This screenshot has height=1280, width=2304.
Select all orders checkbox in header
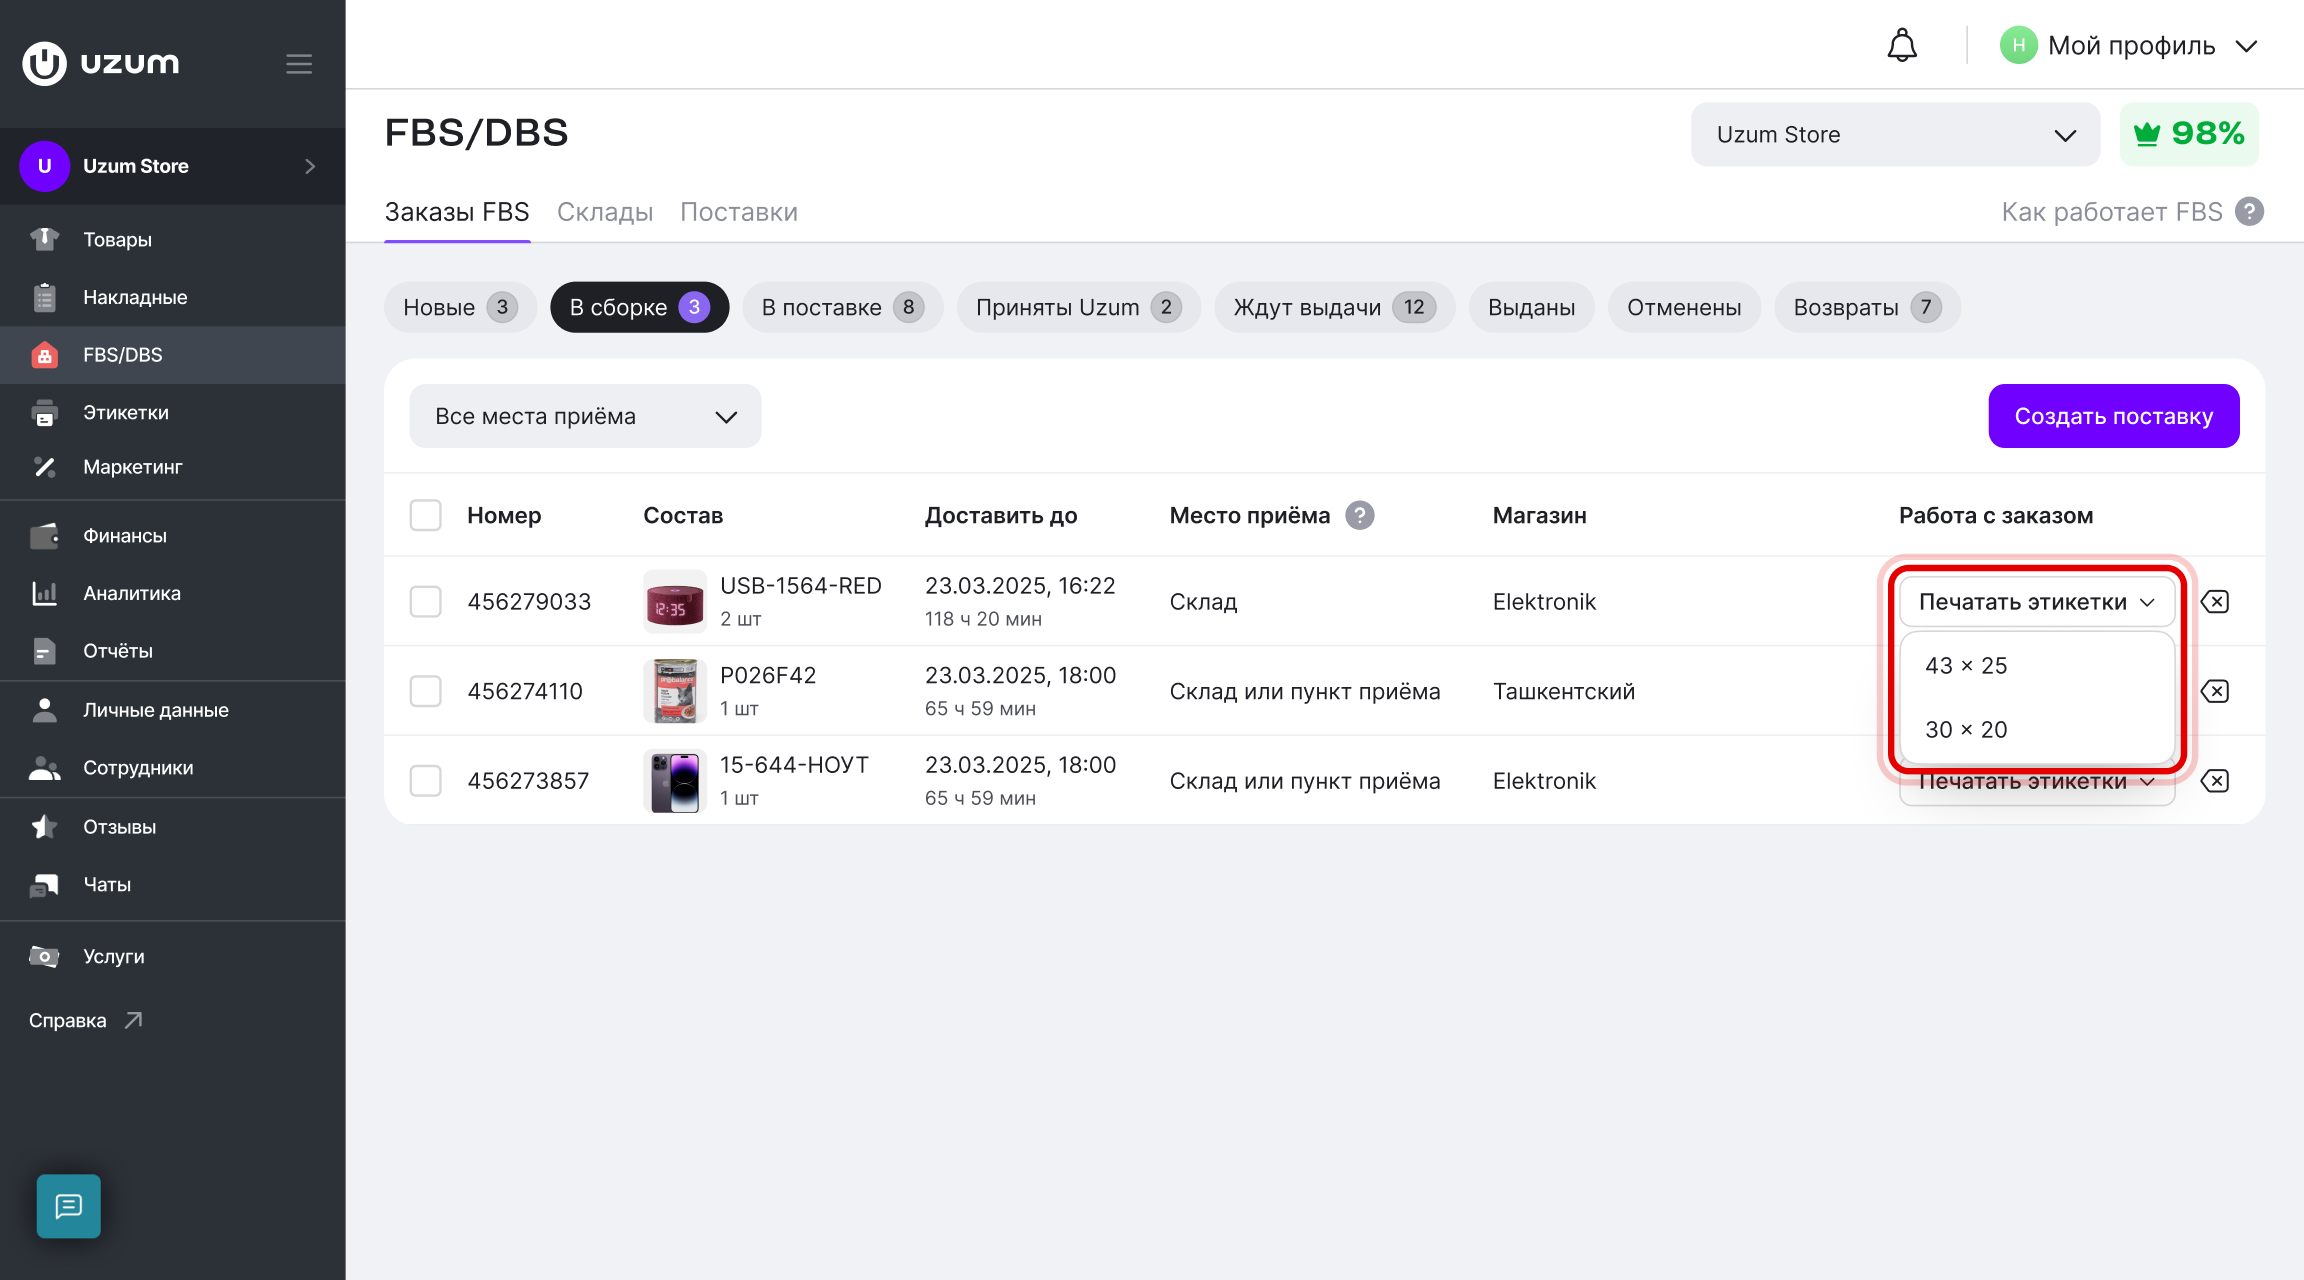(426, 515)
